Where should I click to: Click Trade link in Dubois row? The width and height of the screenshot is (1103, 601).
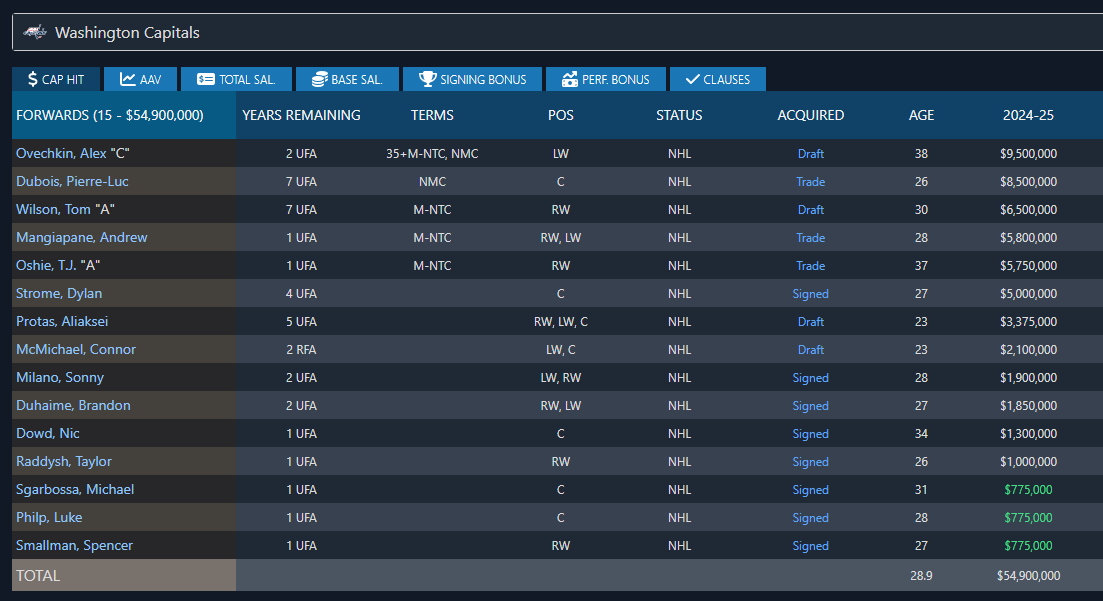tap(810, 182)
